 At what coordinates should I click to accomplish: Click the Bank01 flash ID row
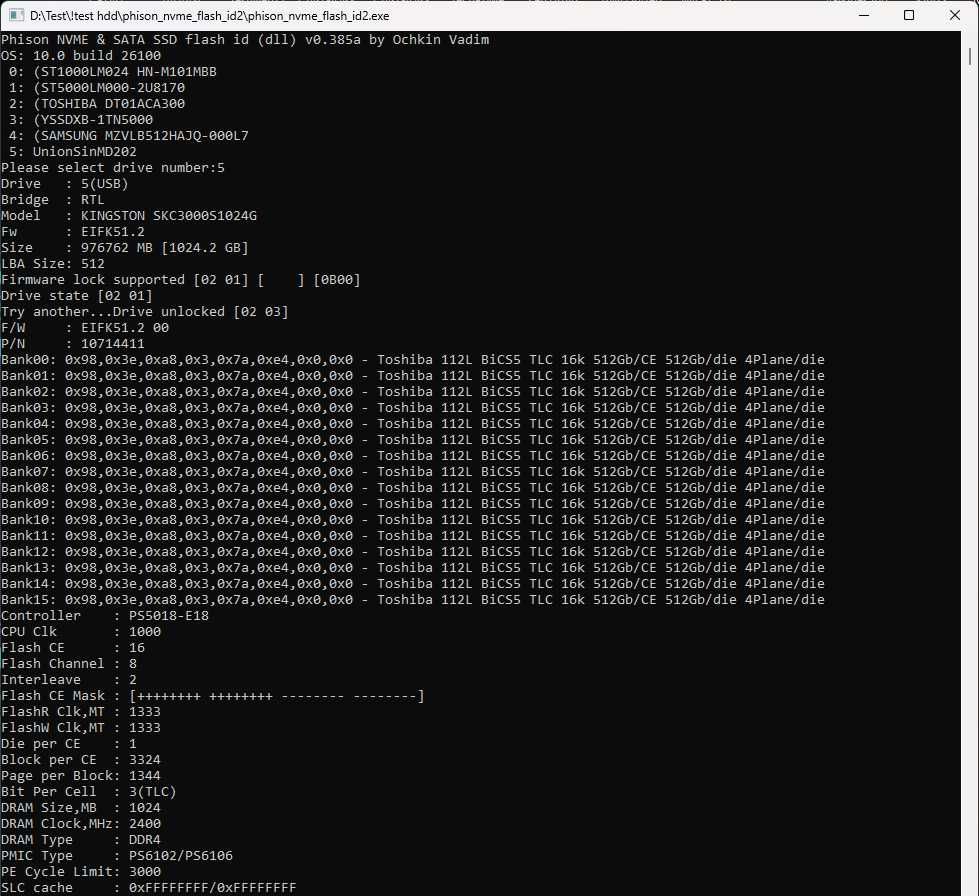pyautogui.click(x=413, y=375)
